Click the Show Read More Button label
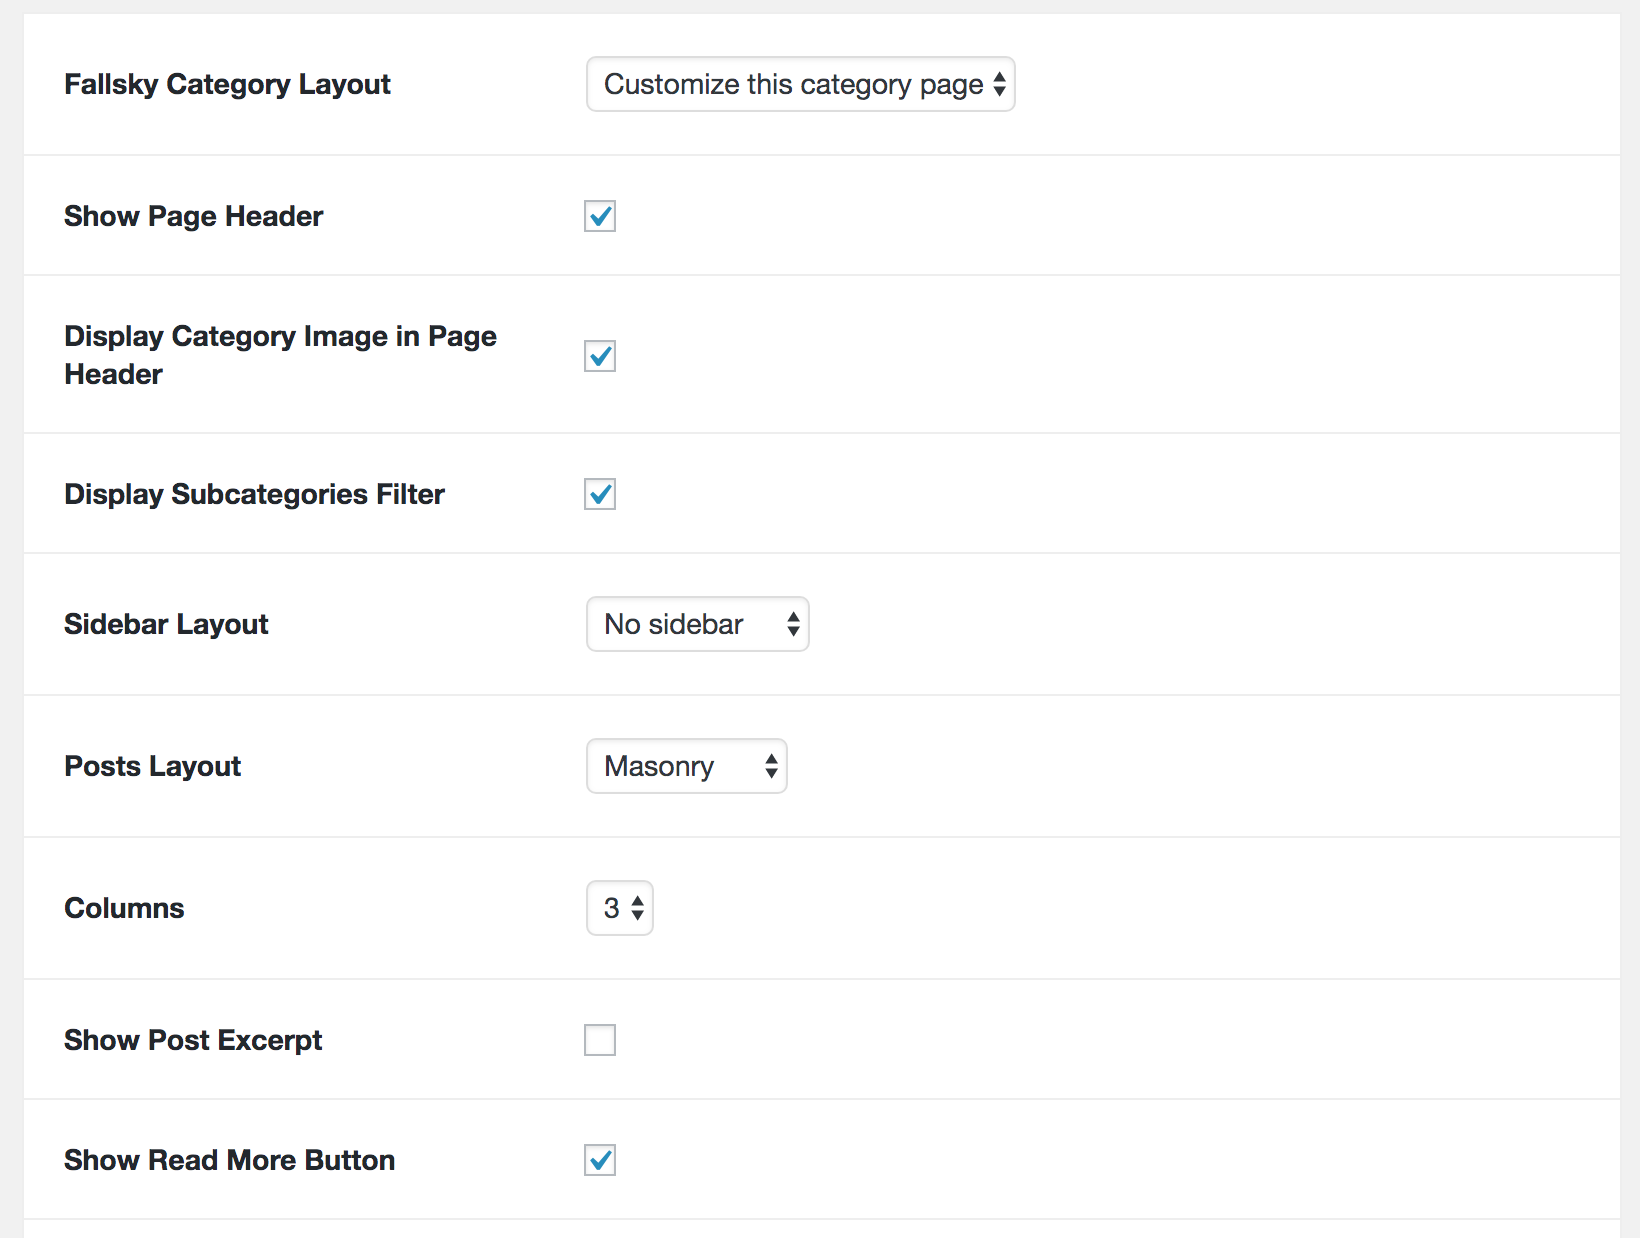Image resolution: width=1640 pixels, height=1238 pixels. pyautogui.click(x=229, y=1160)
